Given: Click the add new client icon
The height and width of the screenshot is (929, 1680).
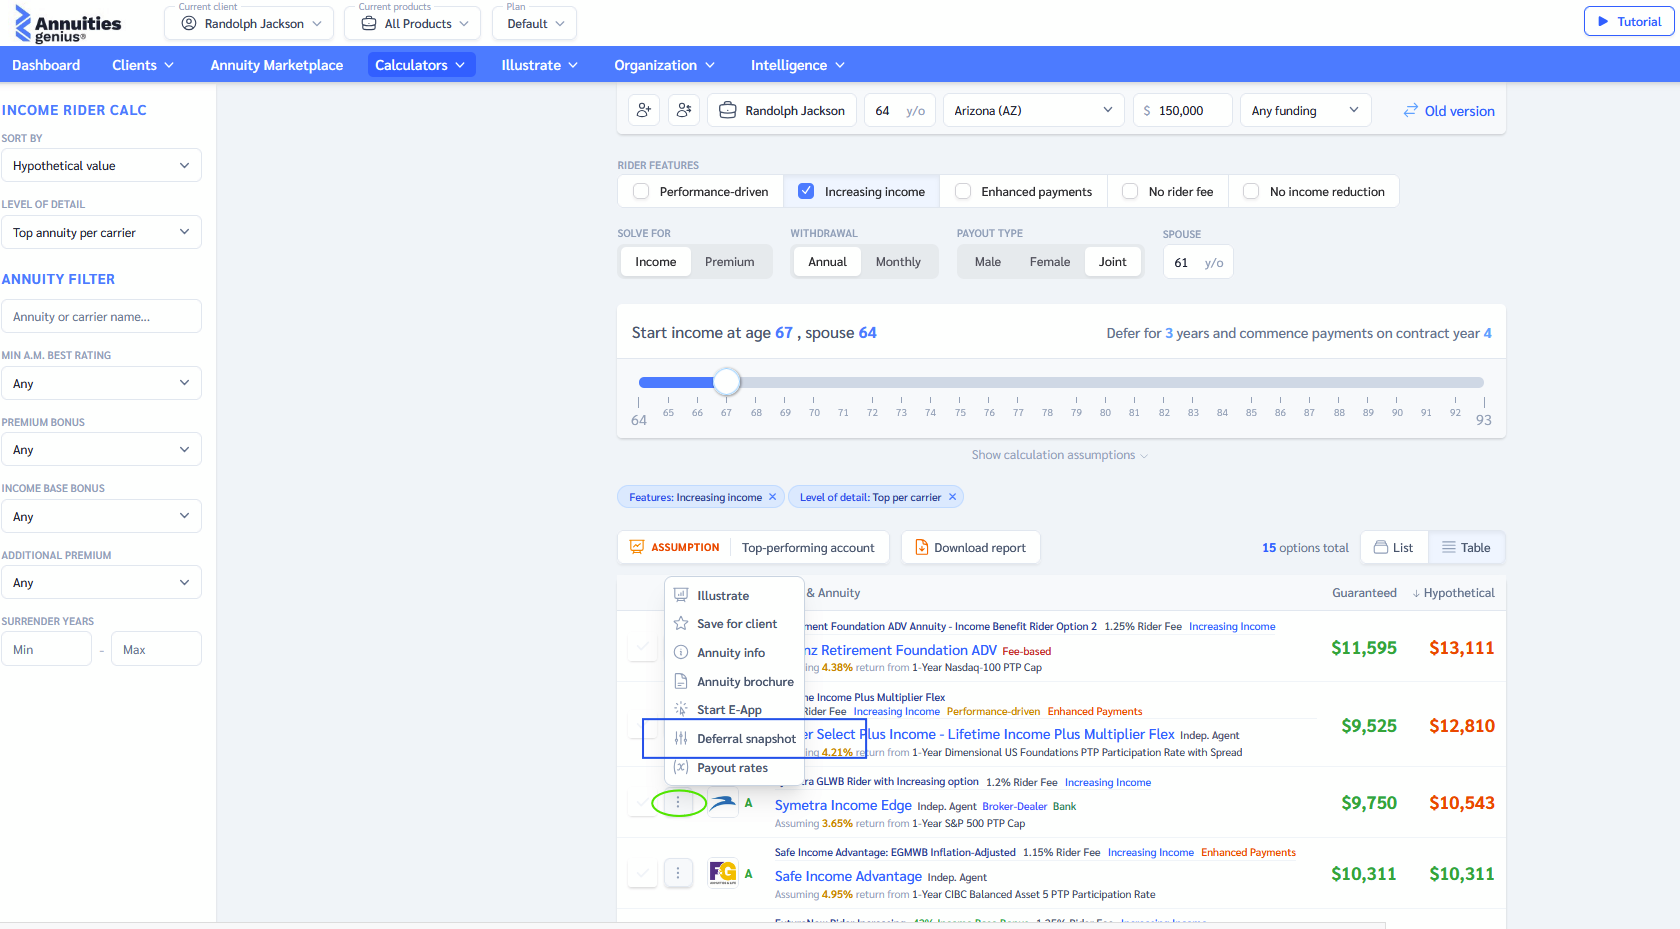Looking at the screenshot, I should pyautogui.click(x=644, y=110).
